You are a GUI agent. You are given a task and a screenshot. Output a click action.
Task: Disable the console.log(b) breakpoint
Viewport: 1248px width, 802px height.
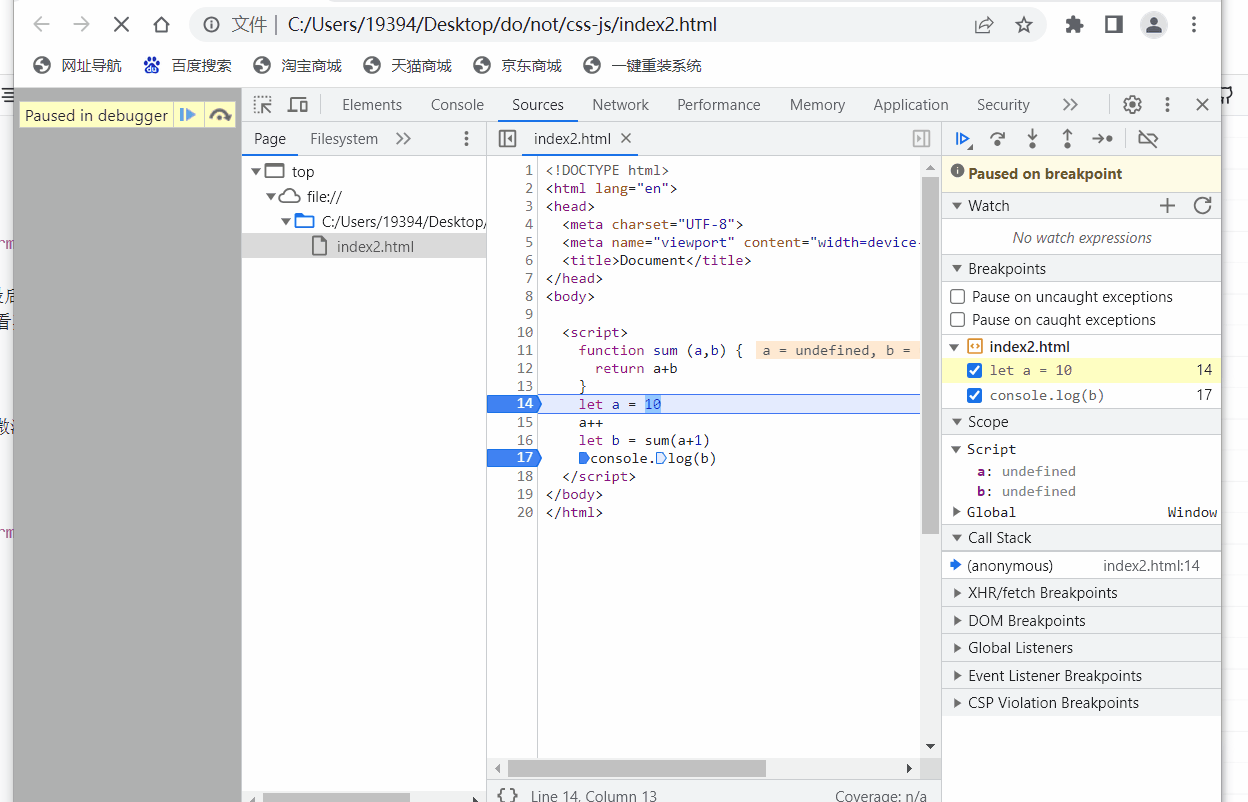coord(975,395)
